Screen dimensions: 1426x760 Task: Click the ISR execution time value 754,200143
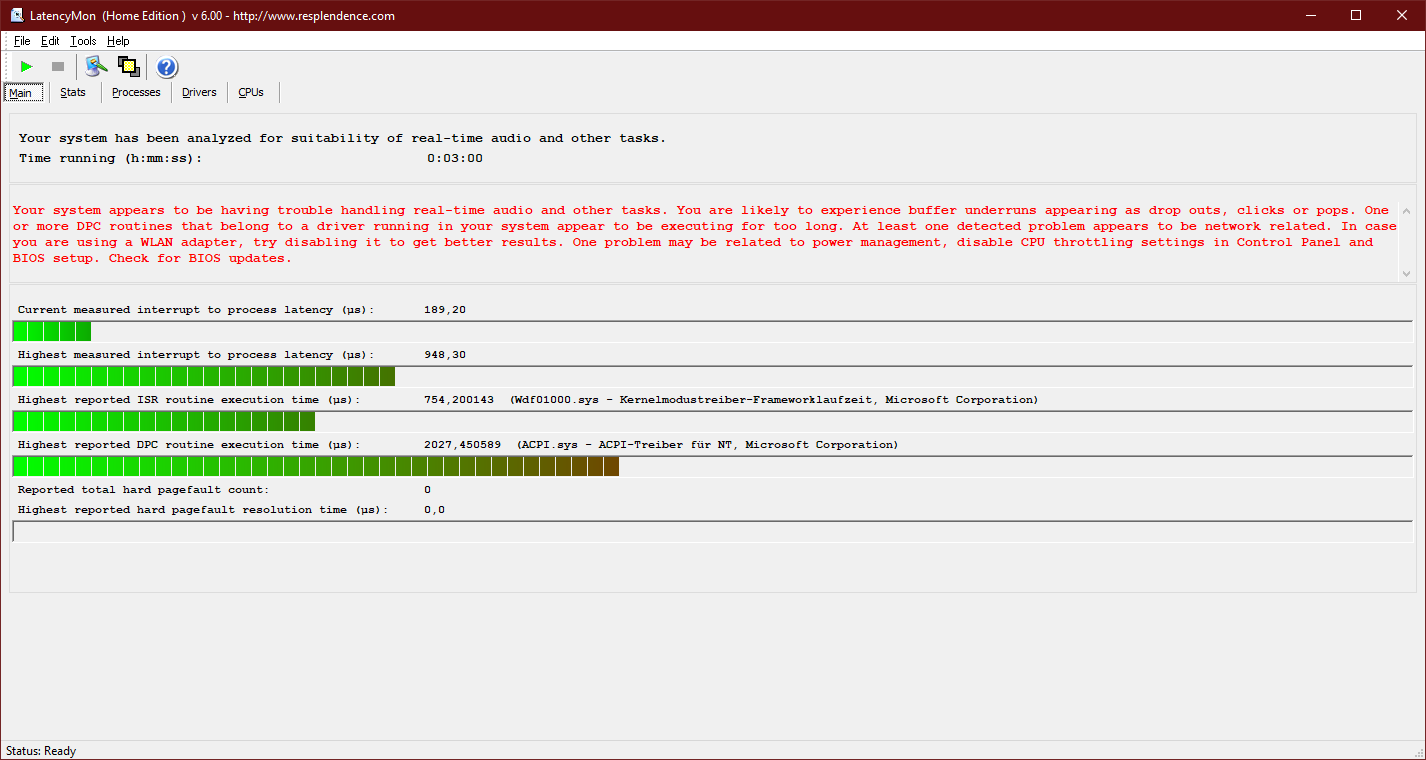pyautogui.click(x=459, y=400)
